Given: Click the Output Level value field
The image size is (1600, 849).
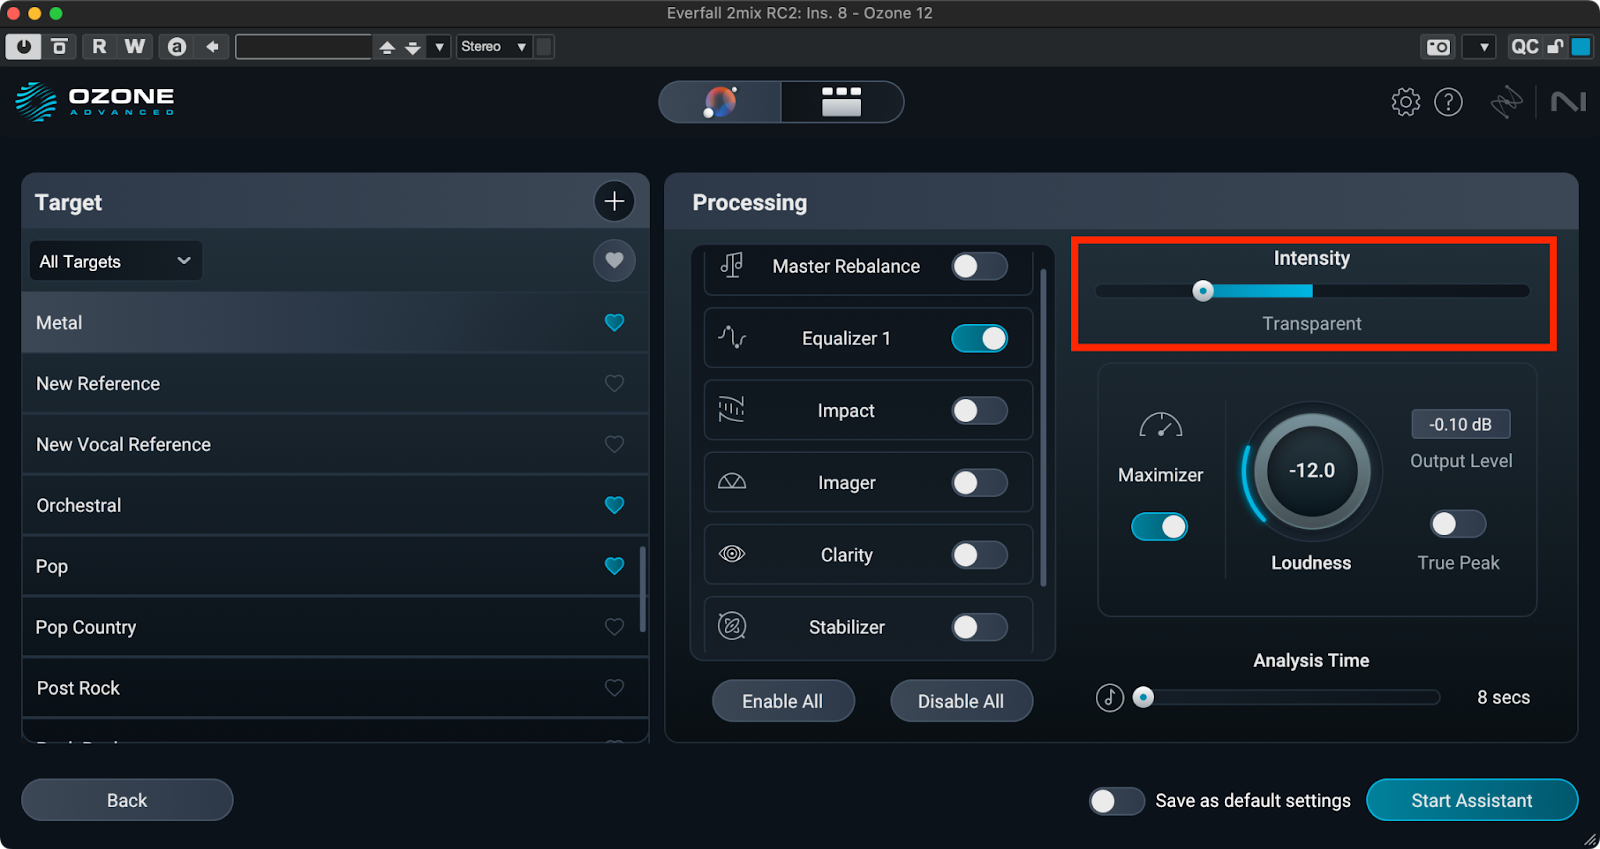Looking at the screenshot, I should (x=1460, y=424).
